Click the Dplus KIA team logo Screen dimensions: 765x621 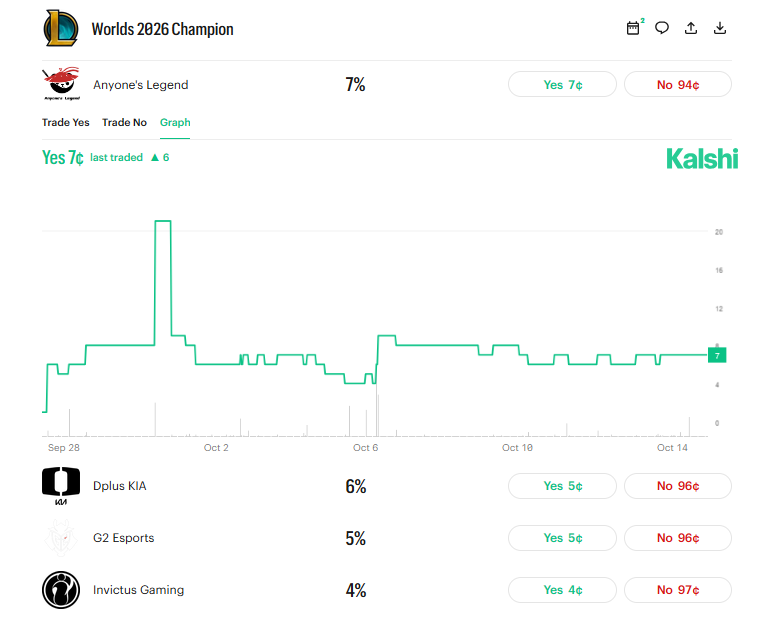click(61, 486)
